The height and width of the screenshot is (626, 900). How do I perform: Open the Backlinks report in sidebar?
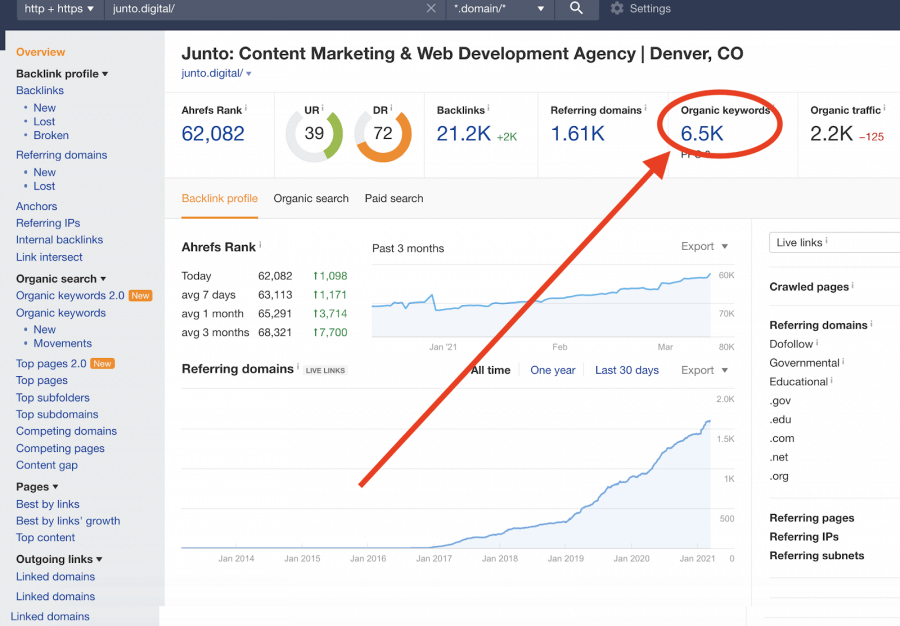point(40,91)
